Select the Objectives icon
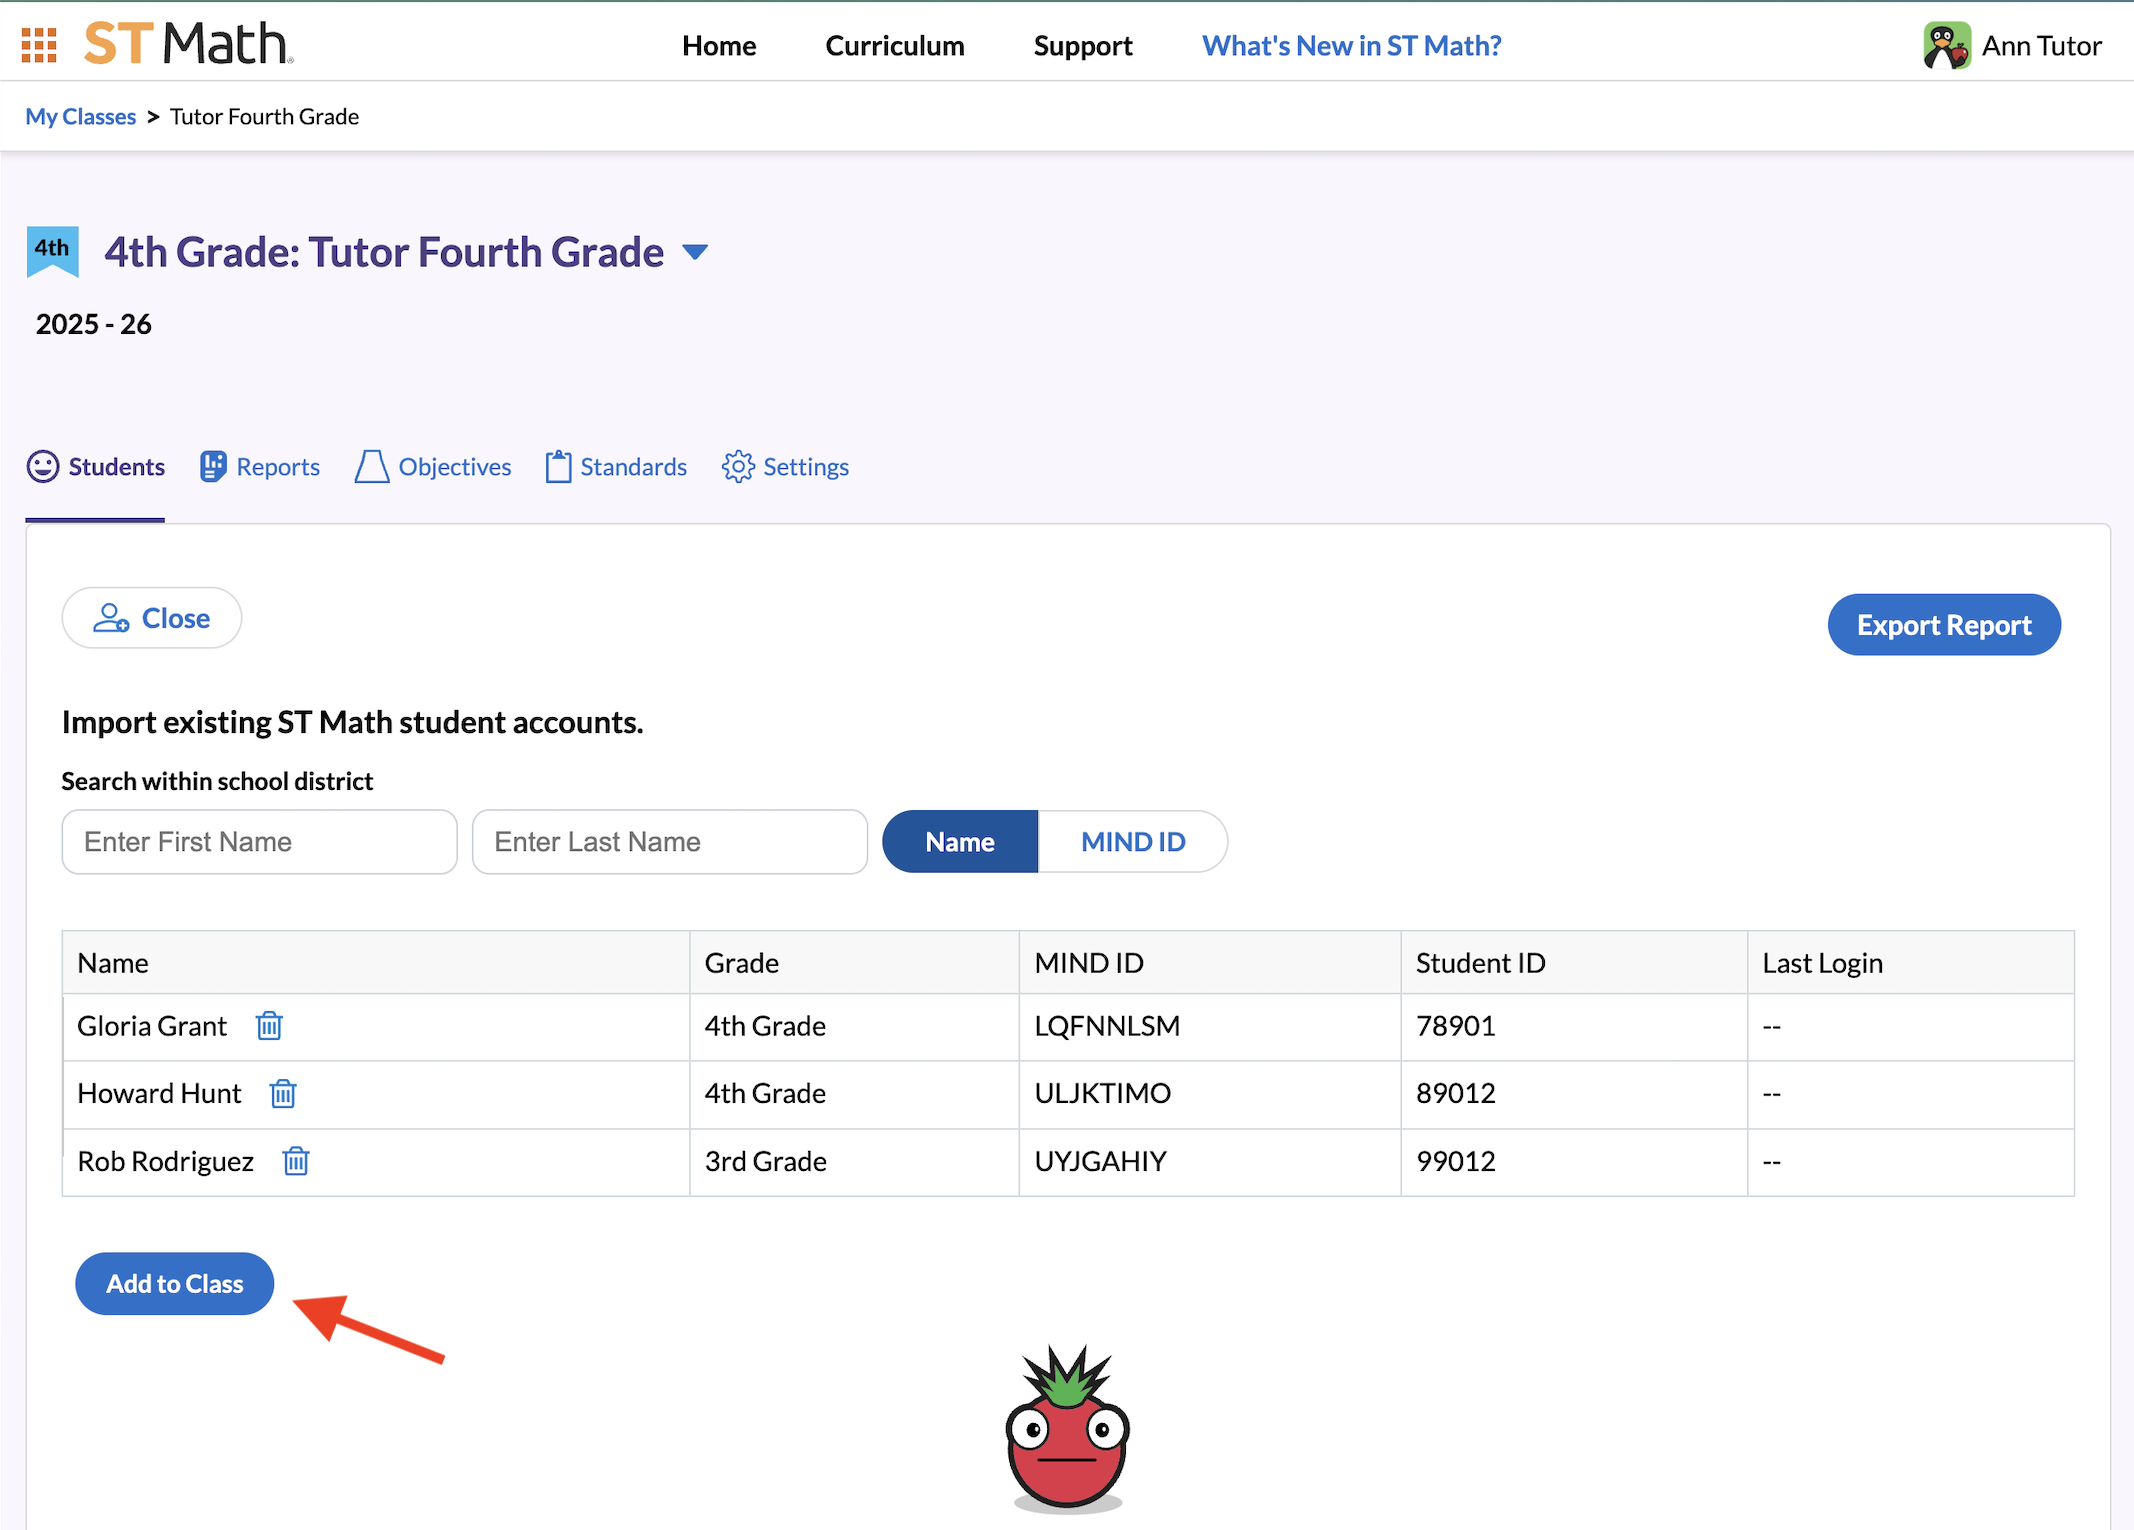 tap(370, 466)
